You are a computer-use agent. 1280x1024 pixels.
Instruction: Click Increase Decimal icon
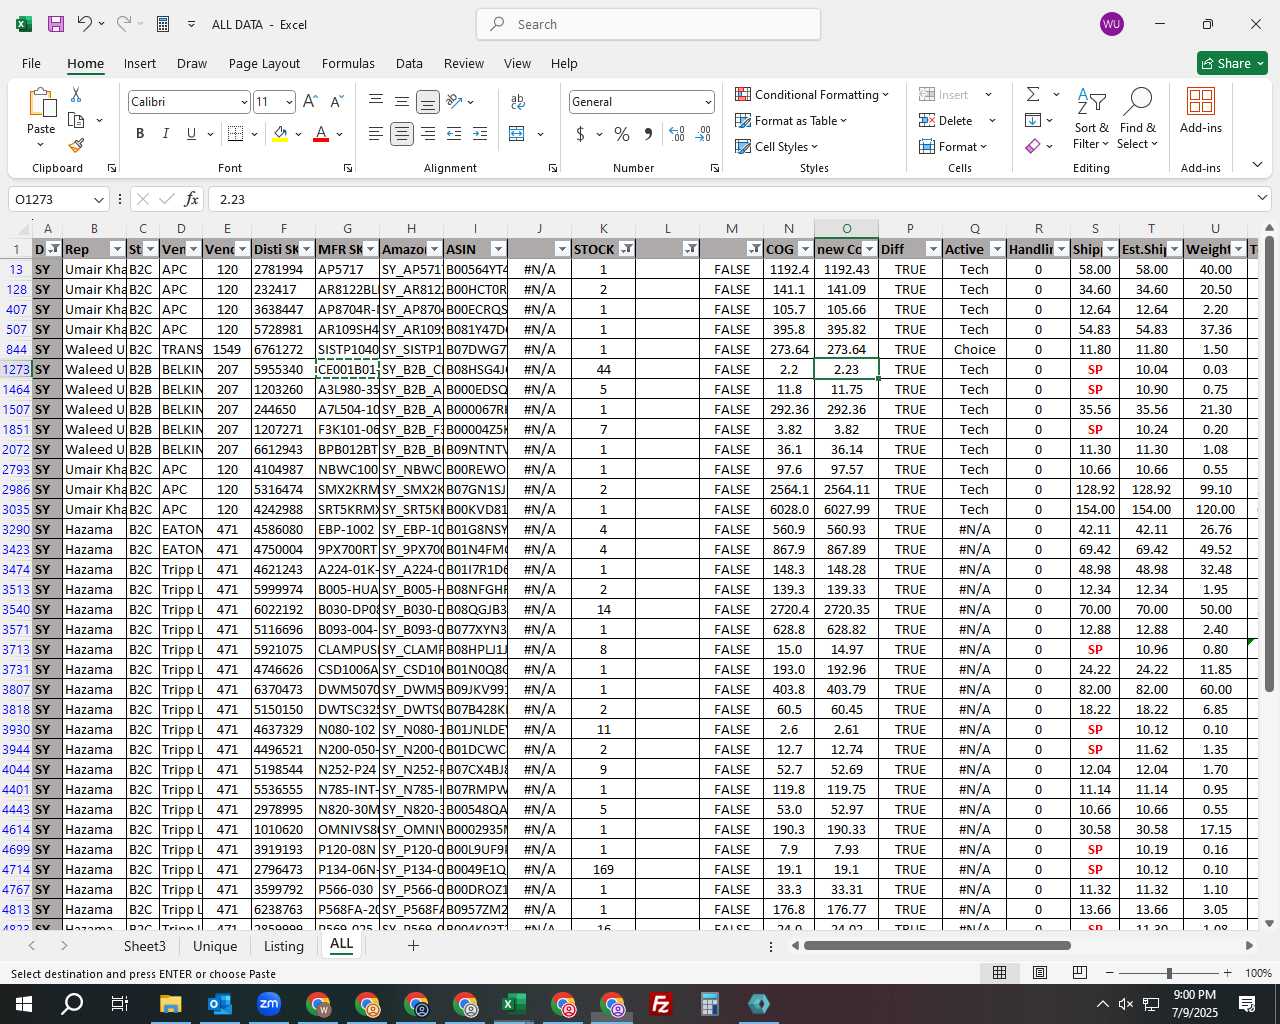coord(677,134)
